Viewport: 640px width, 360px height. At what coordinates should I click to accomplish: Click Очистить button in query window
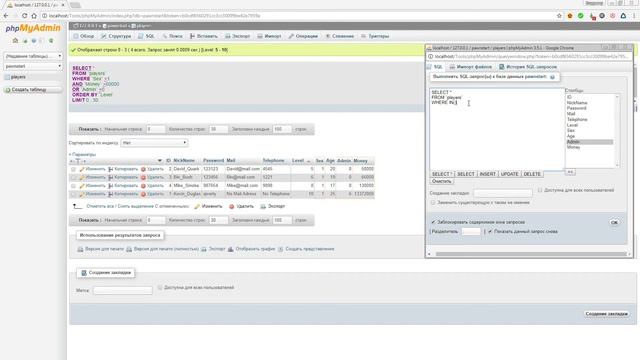pos(442,181)
